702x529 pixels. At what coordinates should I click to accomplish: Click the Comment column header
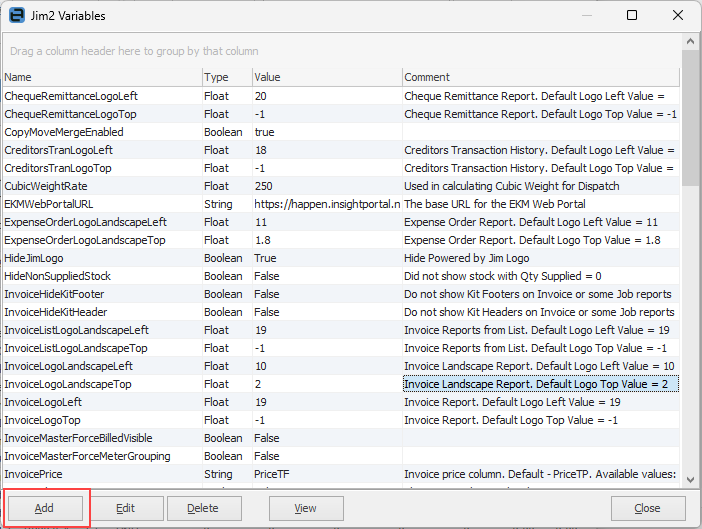click(540, 77)
